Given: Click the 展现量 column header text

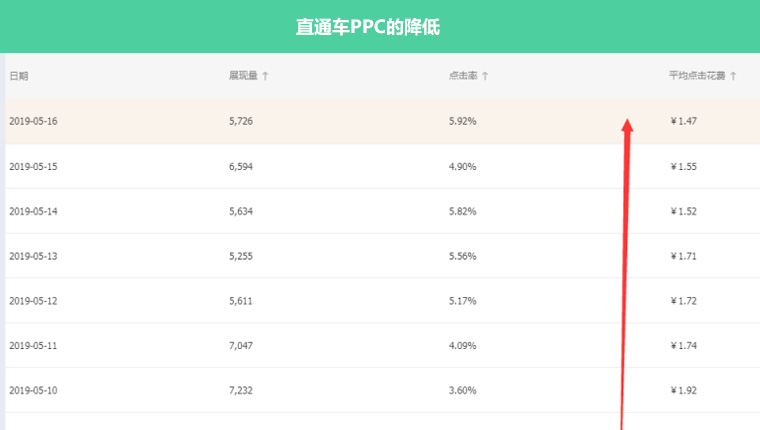Looking at the screenshot, I should 243,76.
